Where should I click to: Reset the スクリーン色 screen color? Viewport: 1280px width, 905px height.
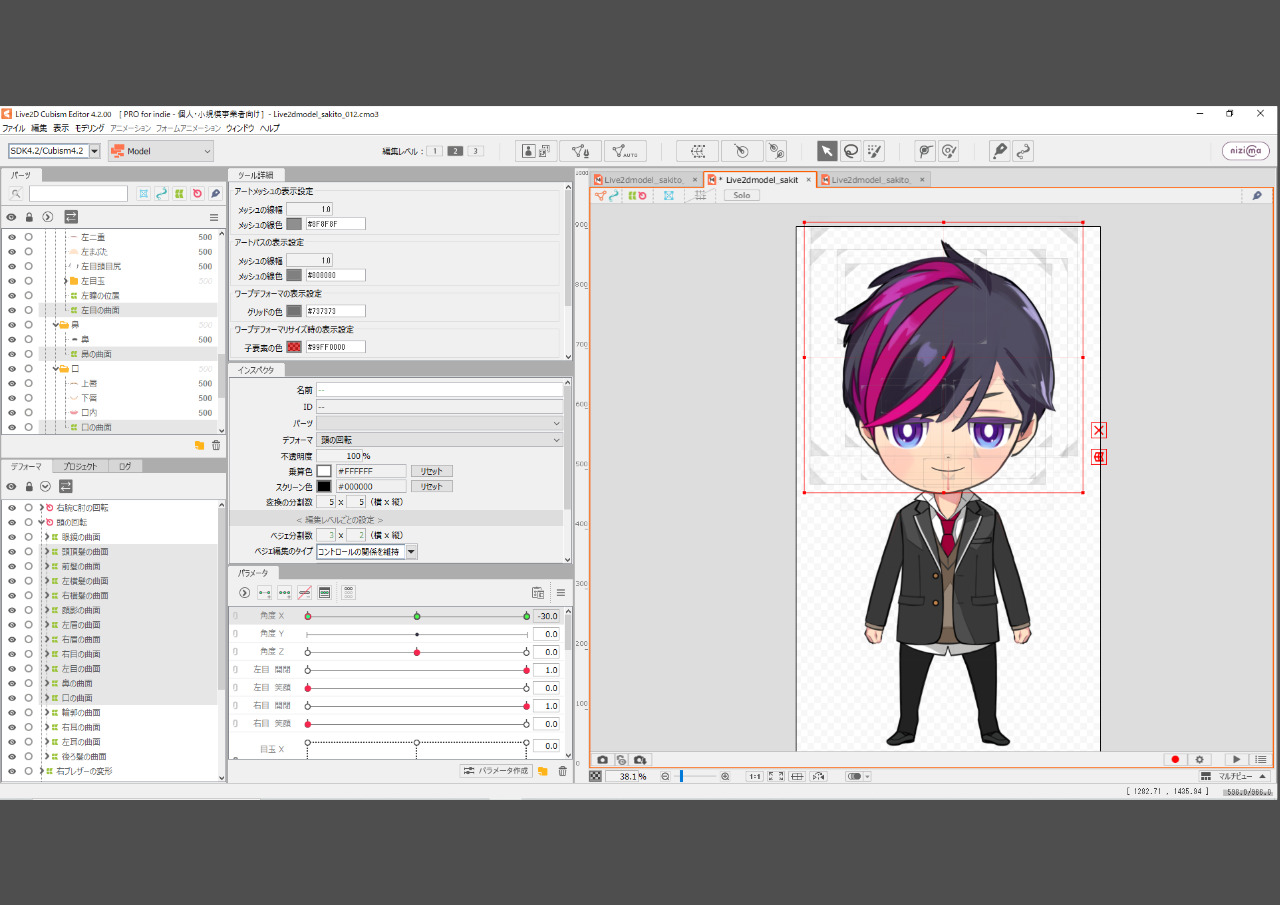(x=431, y=486)
